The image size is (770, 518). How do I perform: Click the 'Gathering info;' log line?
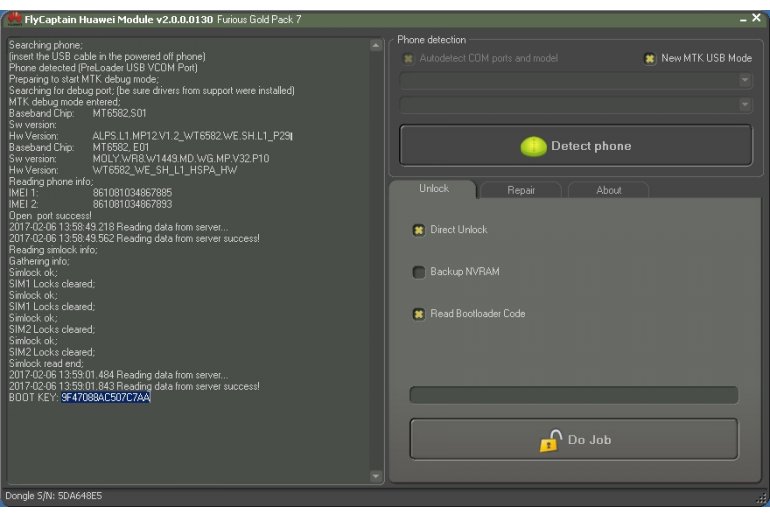pyautogui.click(x=39, y=261)
